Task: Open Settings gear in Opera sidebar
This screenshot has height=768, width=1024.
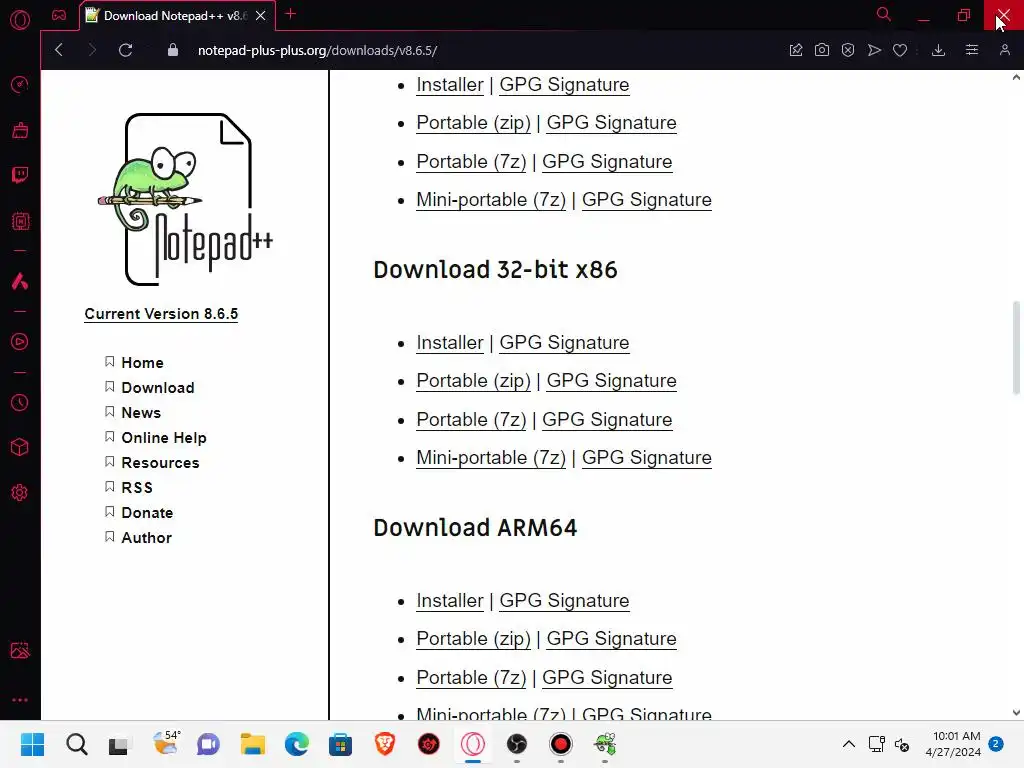Action: [x=20, y=492]
